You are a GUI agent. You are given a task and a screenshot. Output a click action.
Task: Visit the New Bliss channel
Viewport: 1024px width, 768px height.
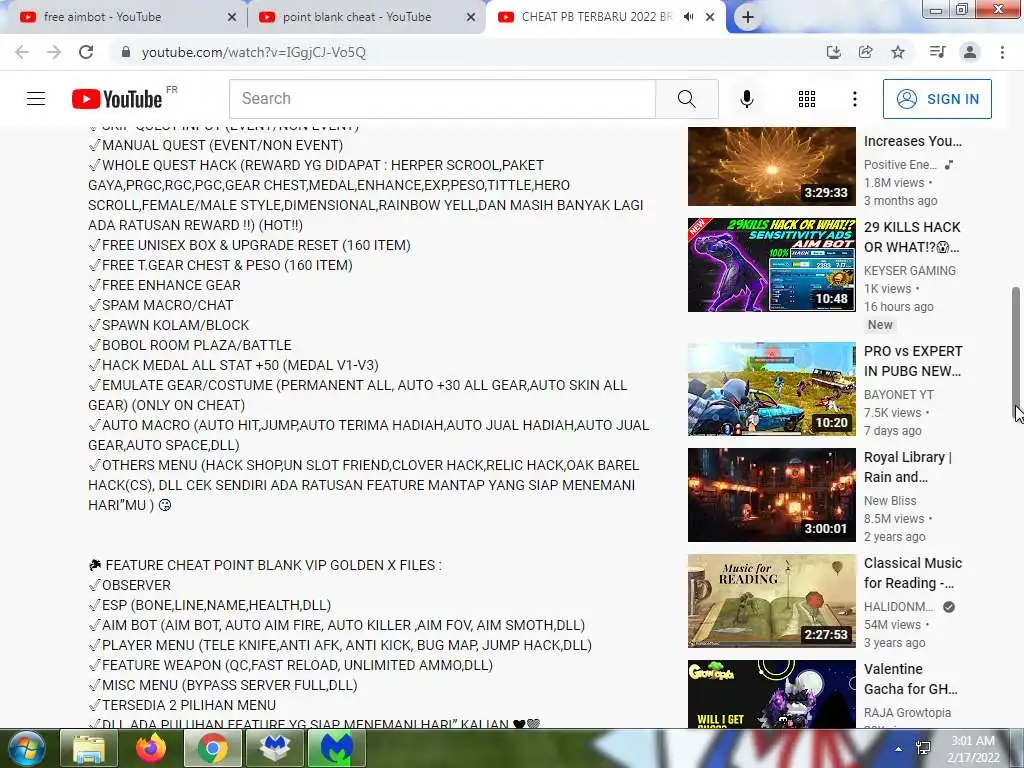tap(889, 500)
